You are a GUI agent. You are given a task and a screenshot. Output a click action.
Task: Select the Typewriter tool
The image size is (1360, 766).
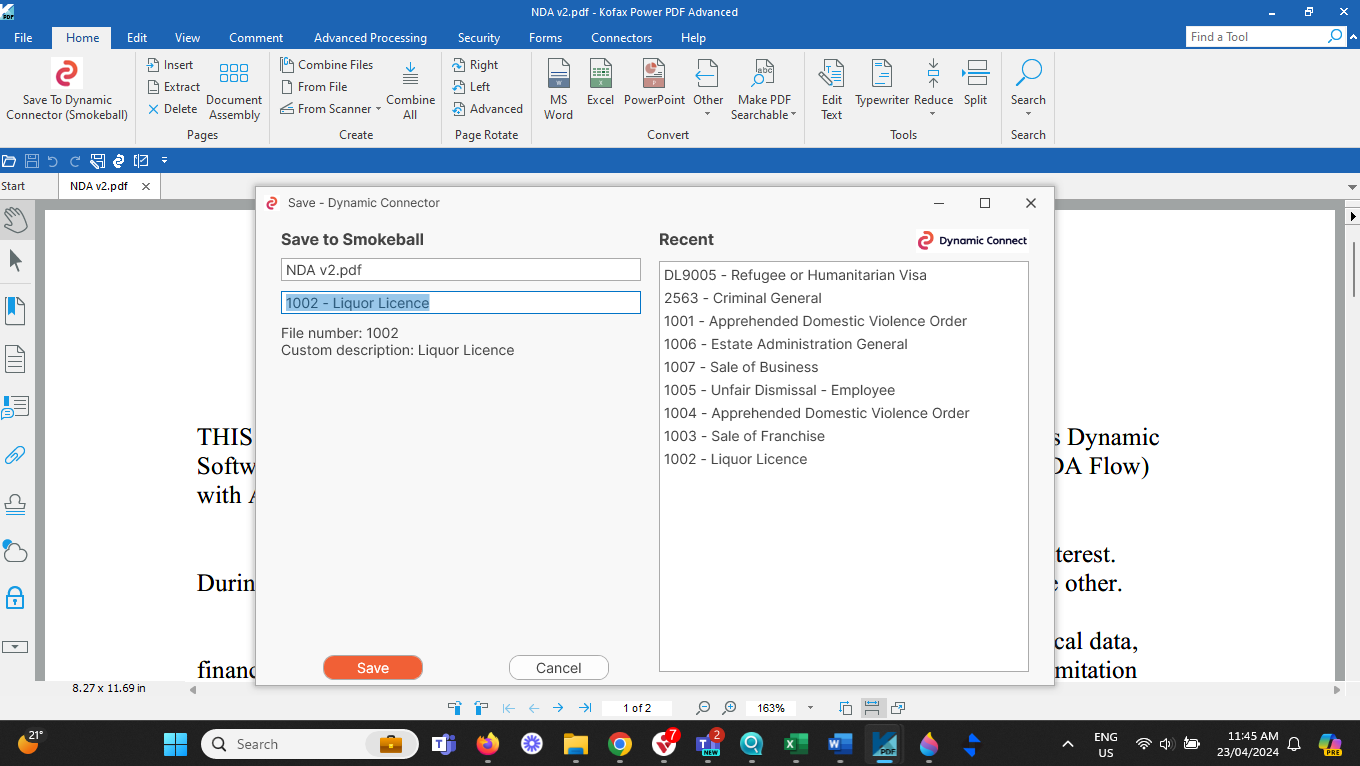tap(881, 75)
